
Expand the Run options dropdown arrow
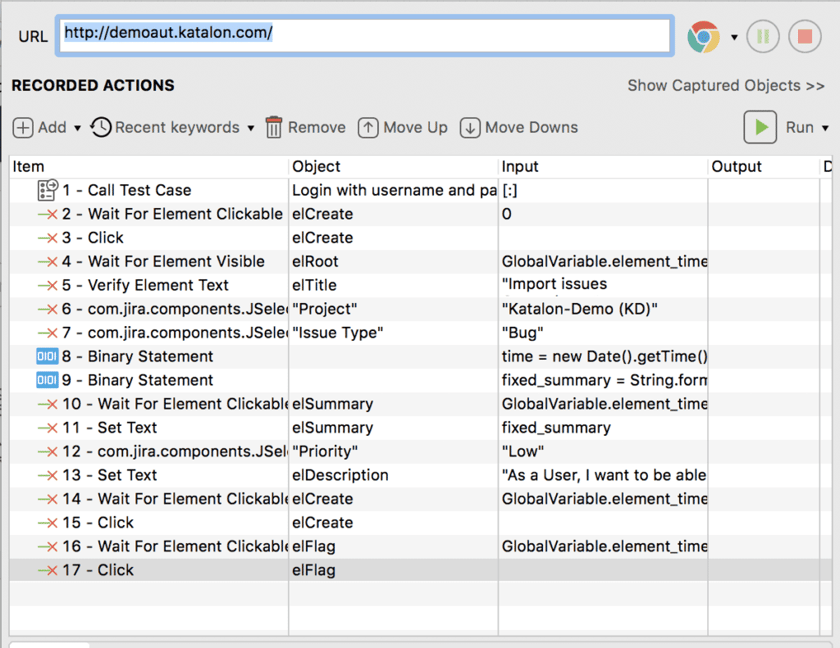825,128
